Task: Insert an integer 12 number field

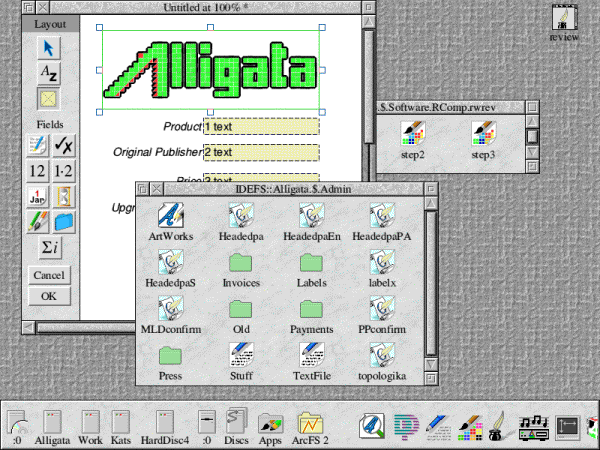Action: pos(36,171)
